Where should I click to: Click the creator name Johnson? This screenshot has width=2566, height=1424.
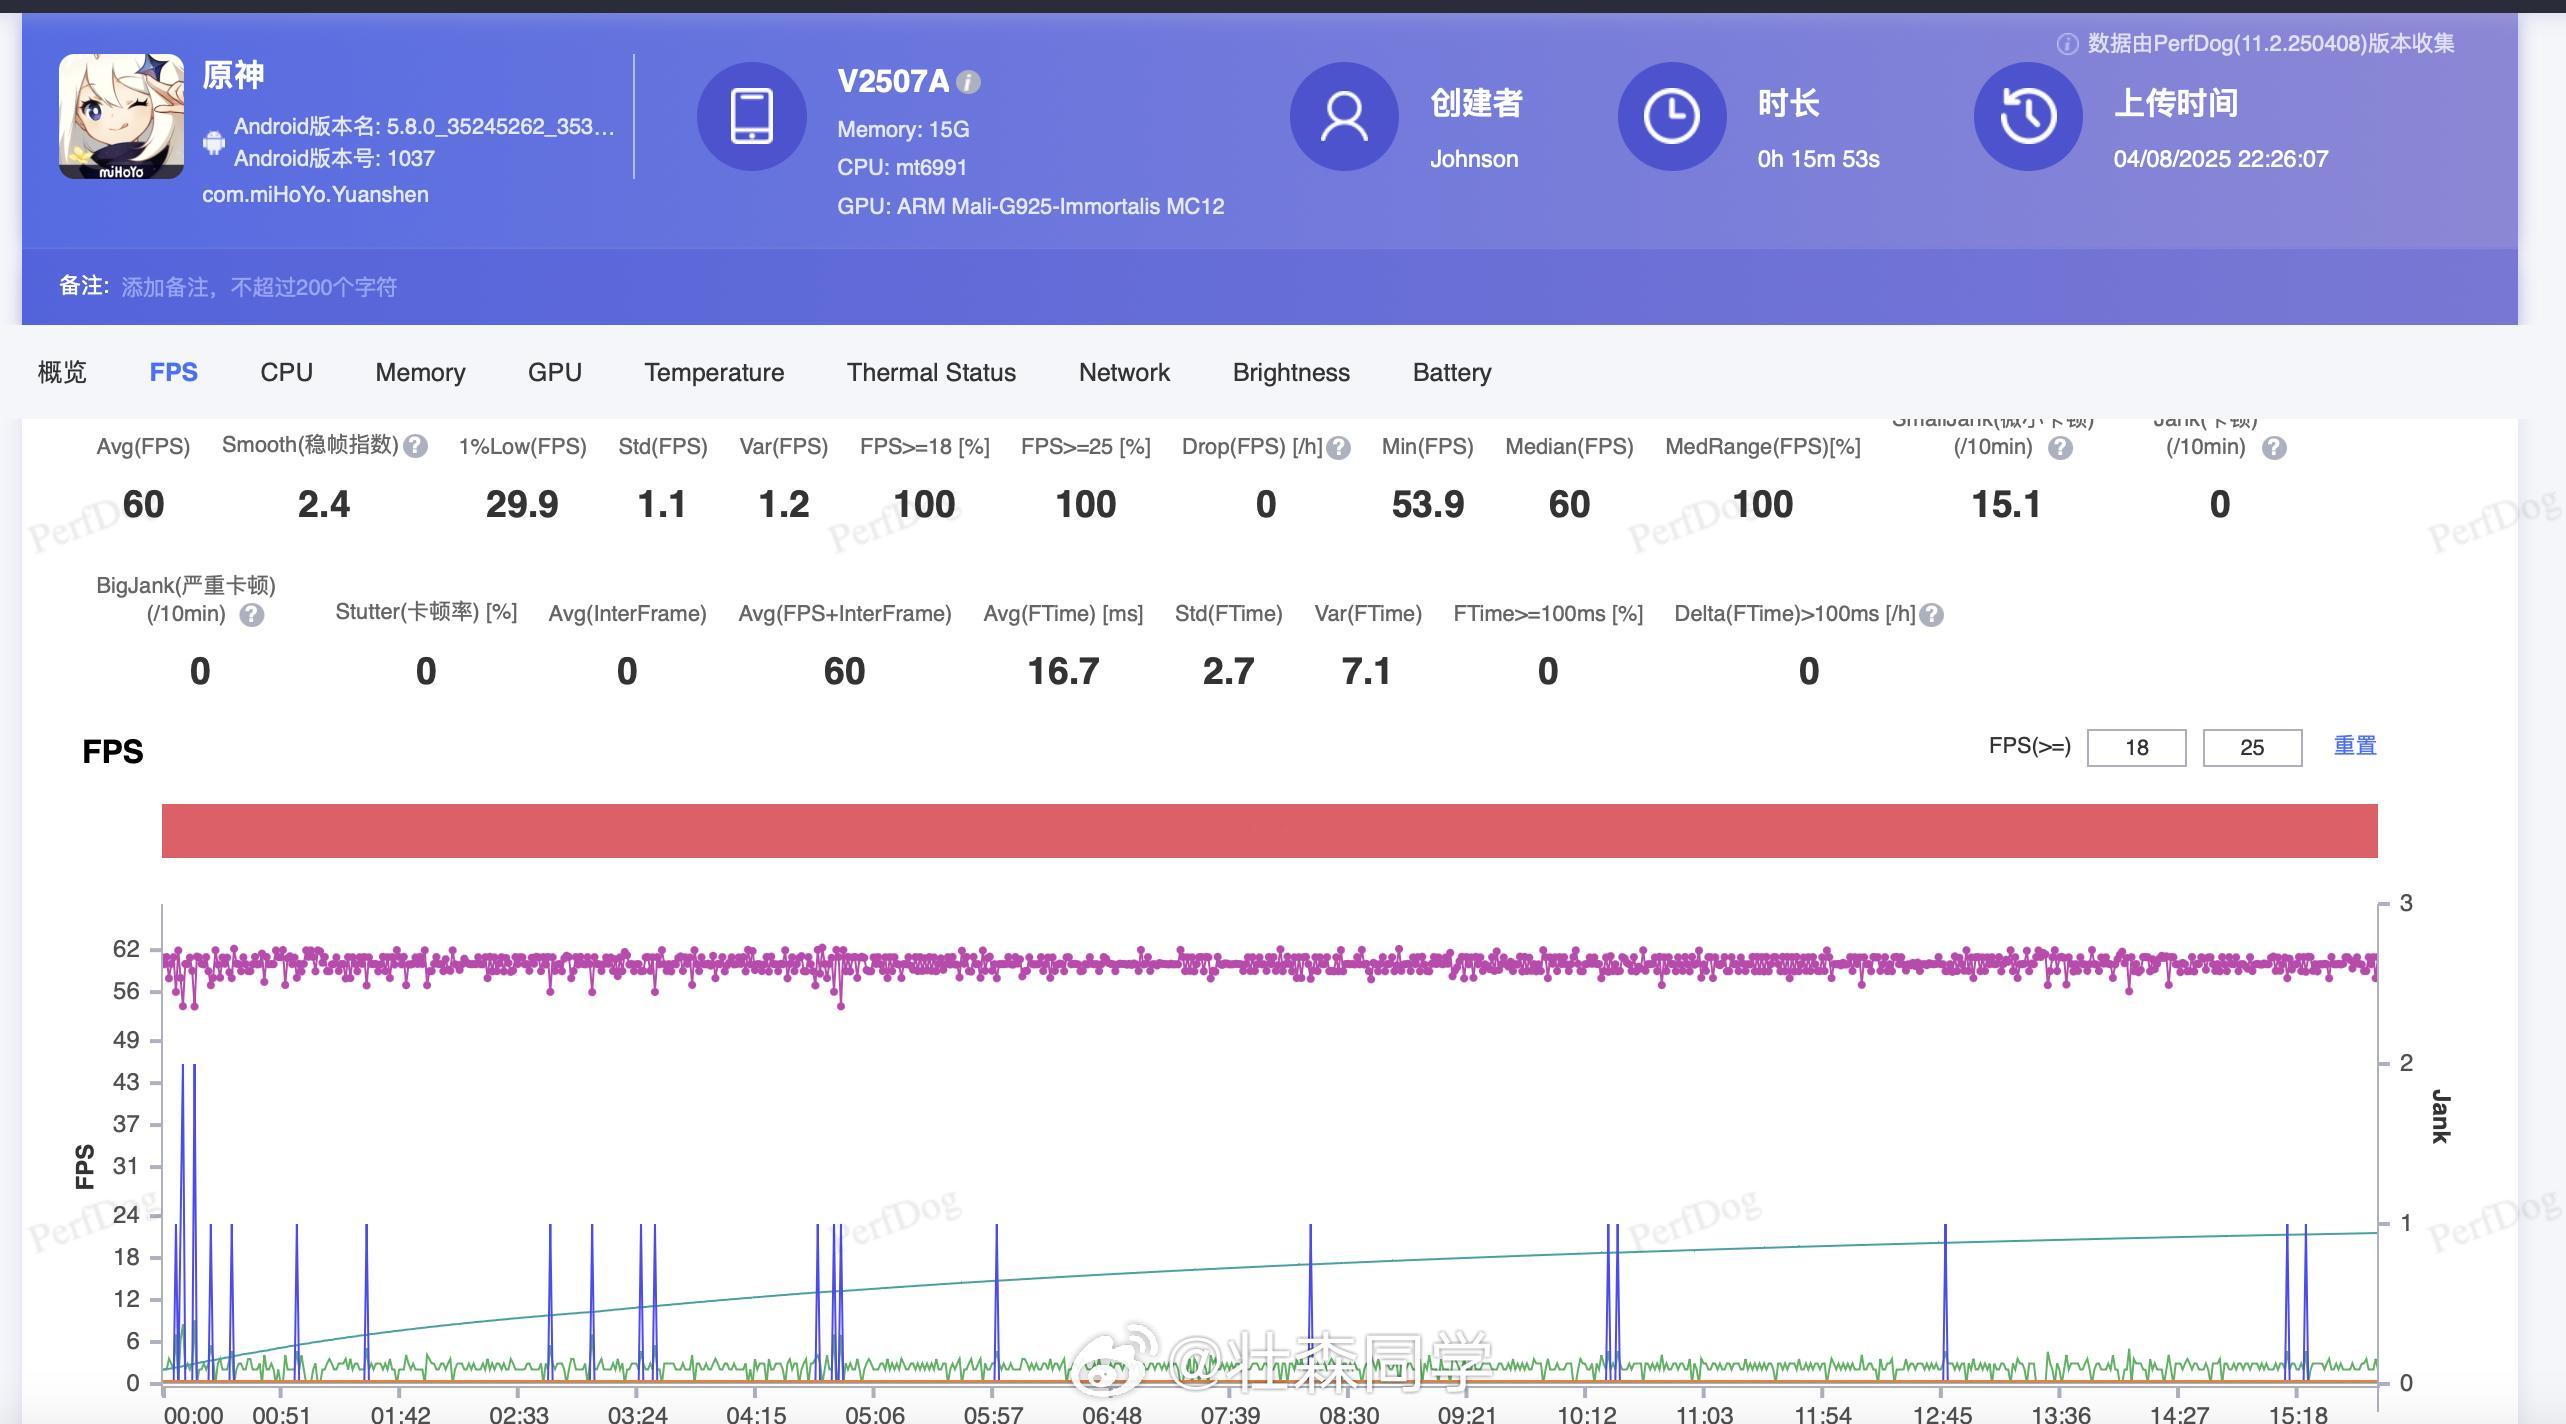point(1474,159)
